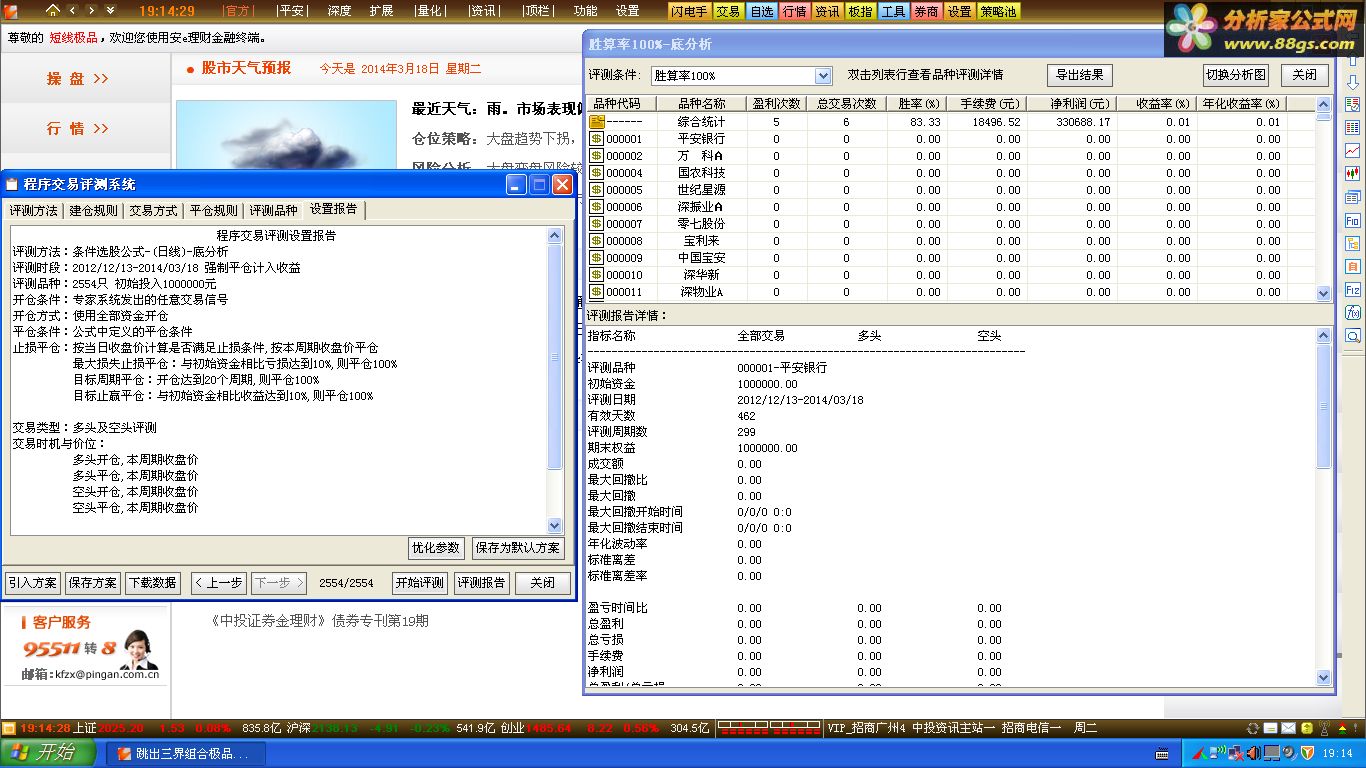
Task: Click 开始评测 button
Action: tap(420, 583)
